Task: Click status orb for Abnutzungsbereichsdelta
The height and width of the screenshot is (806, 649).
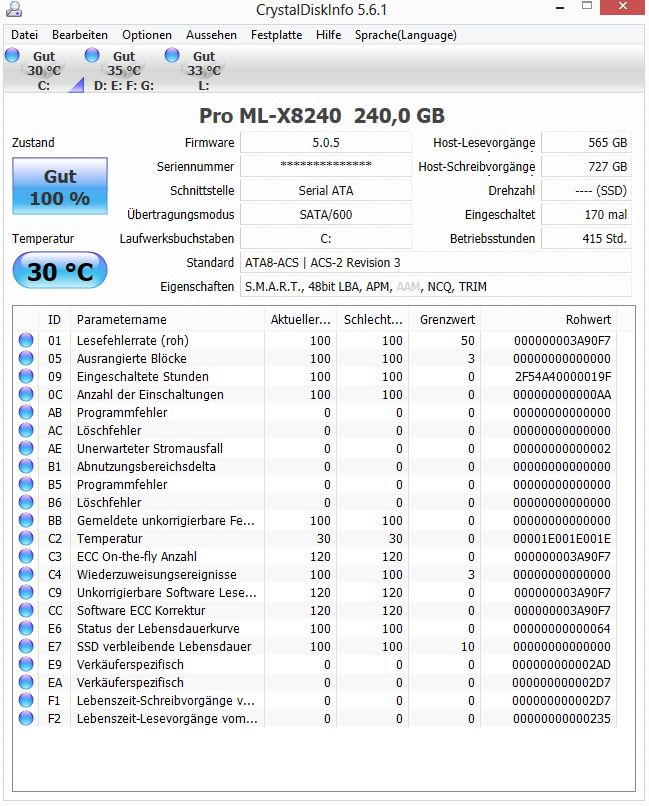Action: (x=26, y=466)
